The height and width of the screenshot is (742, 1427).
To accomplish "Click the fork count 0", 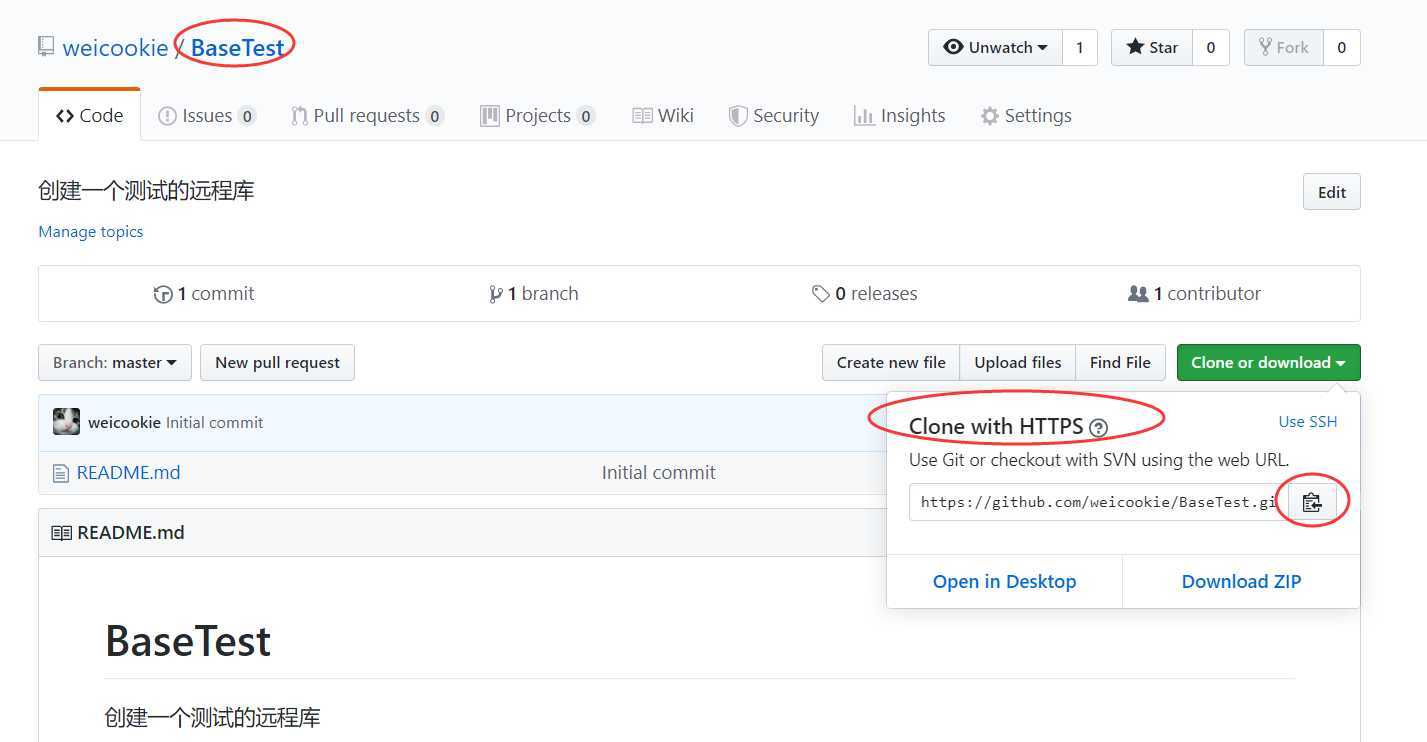I will point(1341,47).
